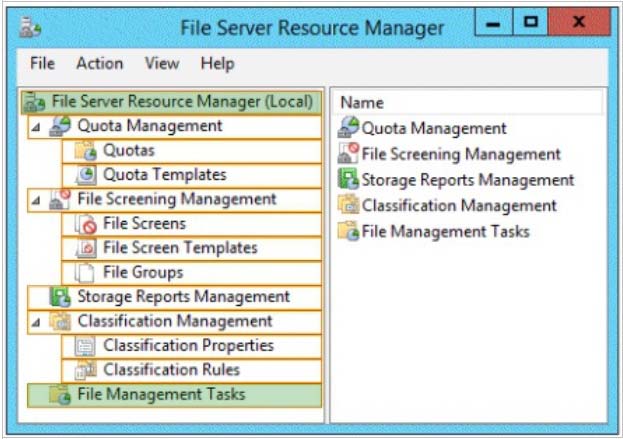Viewport: 623px width, 439px height.
Task: Open the File menu
Action: point(43,64)
